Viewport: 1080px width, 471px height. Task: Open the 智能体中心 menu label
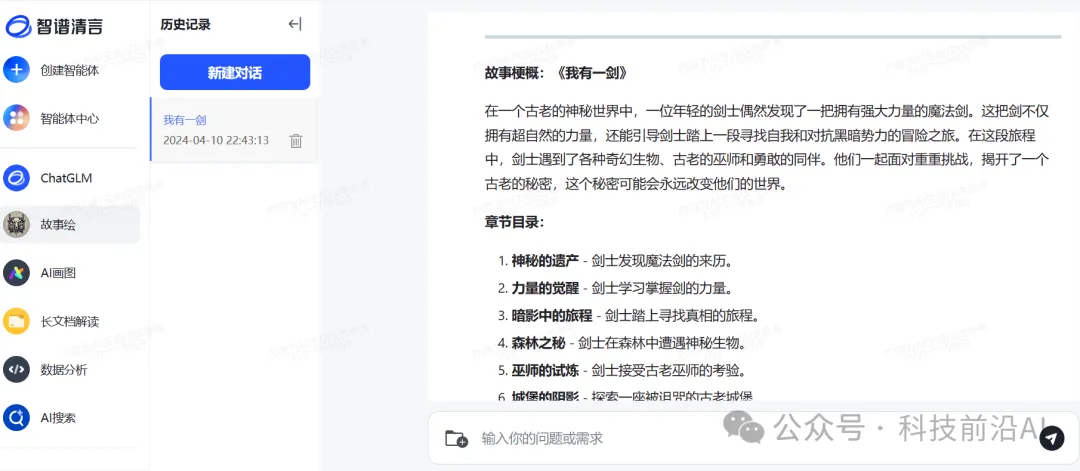pyautogui.click(x=70, y=118)
